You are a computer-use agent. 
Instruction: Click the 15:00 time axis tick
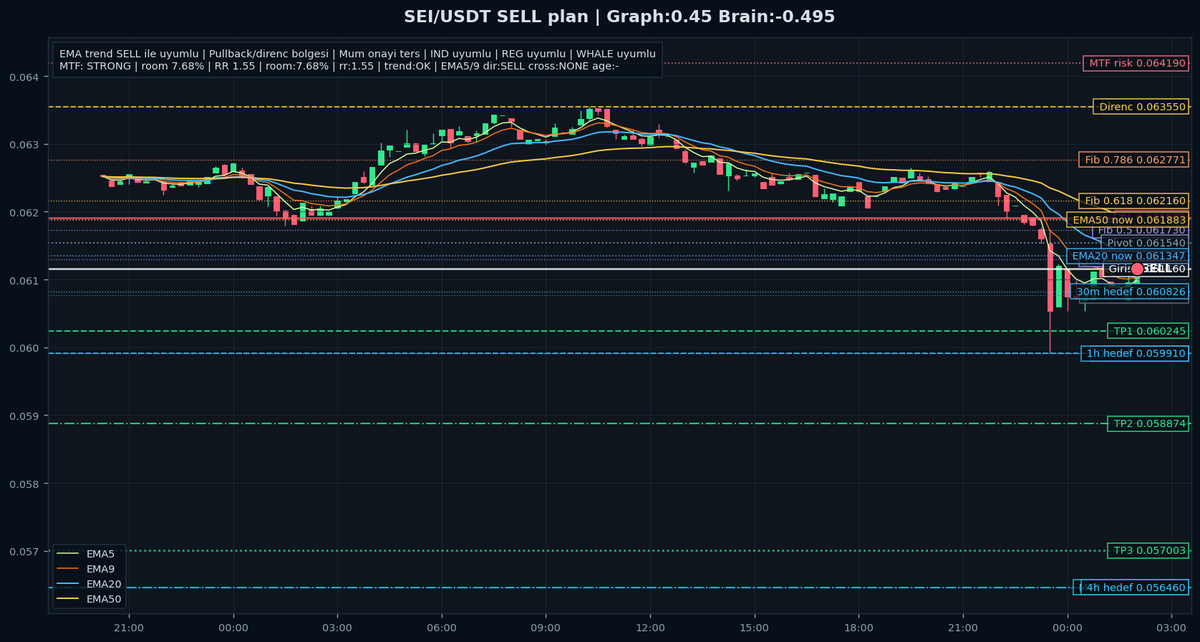(754, 627)
